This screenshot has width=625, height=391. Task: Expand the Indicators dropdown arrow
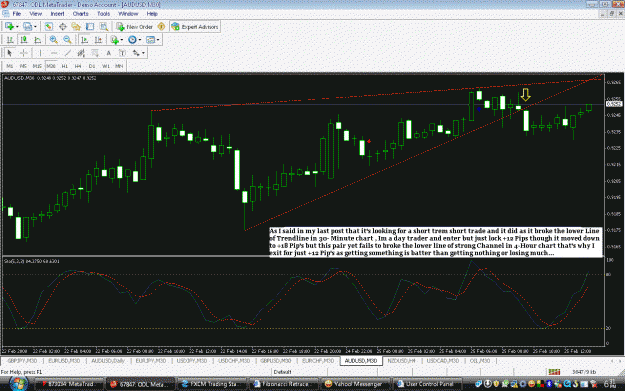click(122, 40)
